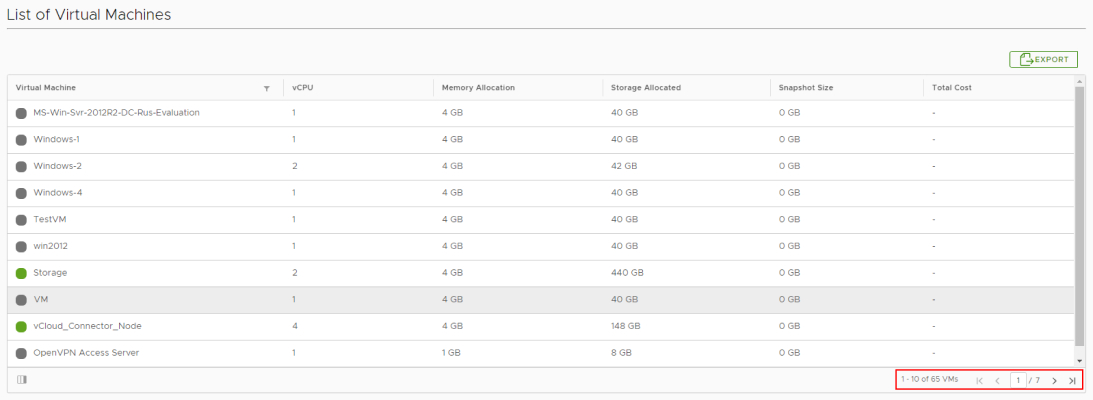Click the page number input field
The image size is (1093, 400).
(x=1018, y=381)
